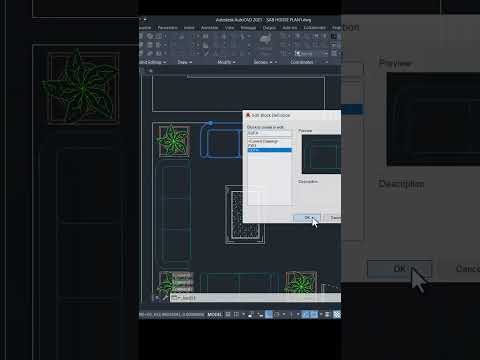Open the Parametric ribbon tab
480x360 pixels.
point(168,28)
